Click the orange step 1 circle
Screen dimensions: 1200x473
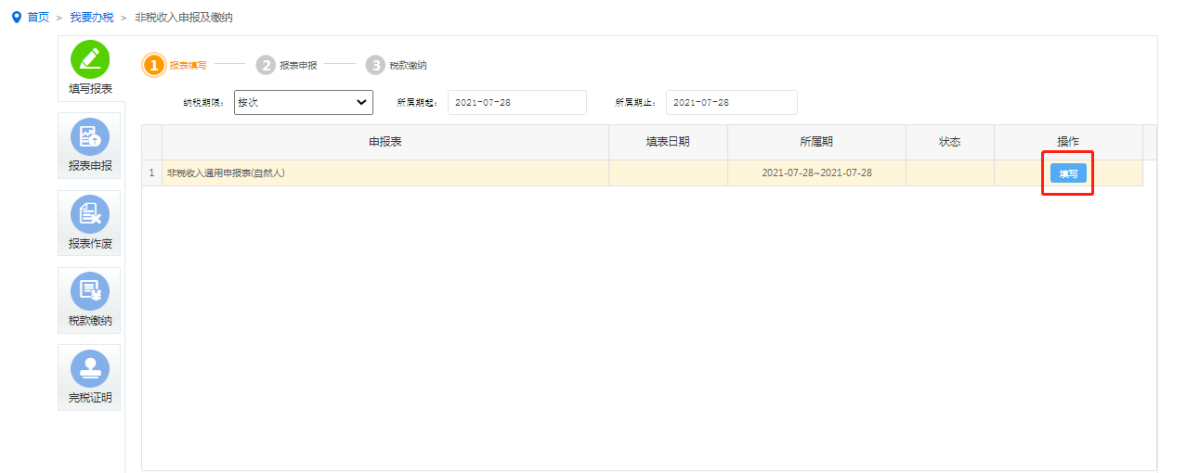point(153,65)
